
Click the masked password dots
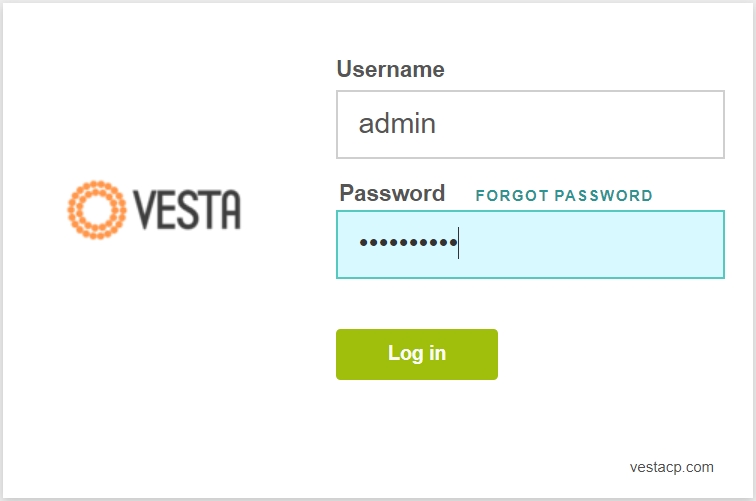408,243
